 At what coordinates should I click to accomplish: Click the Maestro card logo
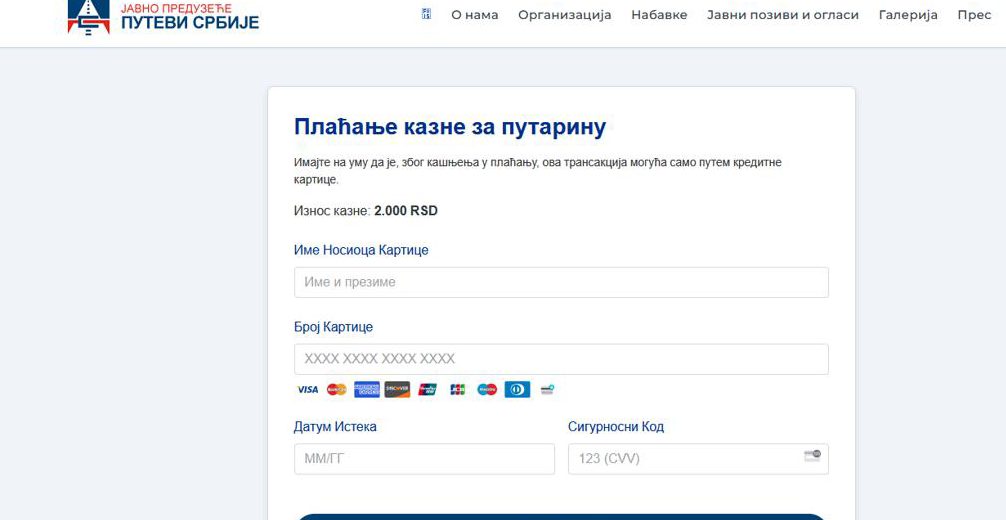point(487,390)
